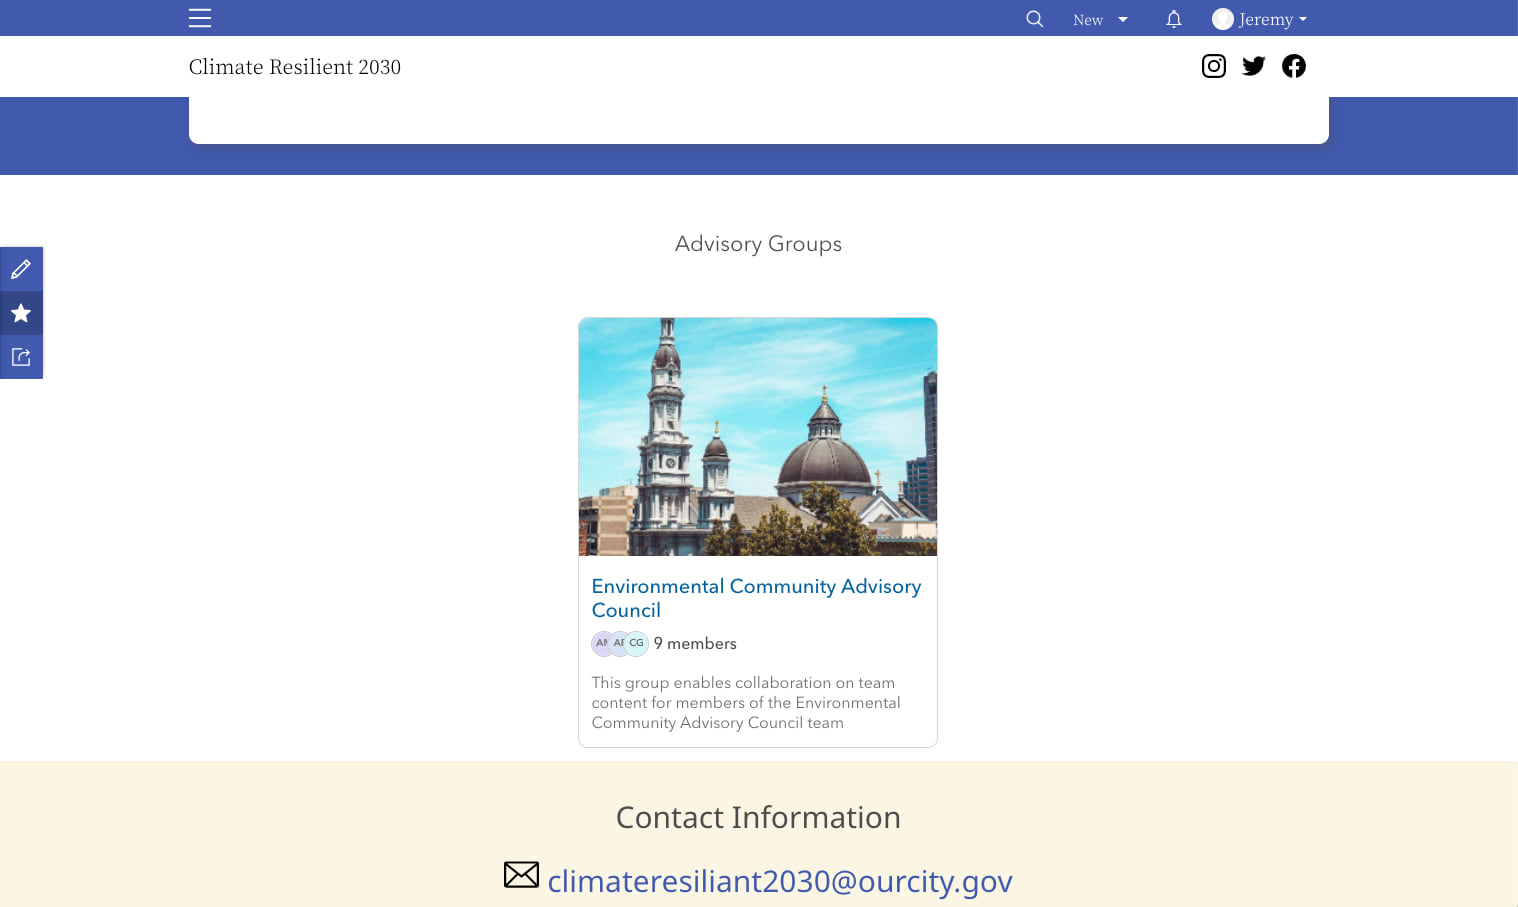Viewport: 1518px width, 907px height.
Task: Open the New dropdown menu
Action: (x=1100, y=19)
